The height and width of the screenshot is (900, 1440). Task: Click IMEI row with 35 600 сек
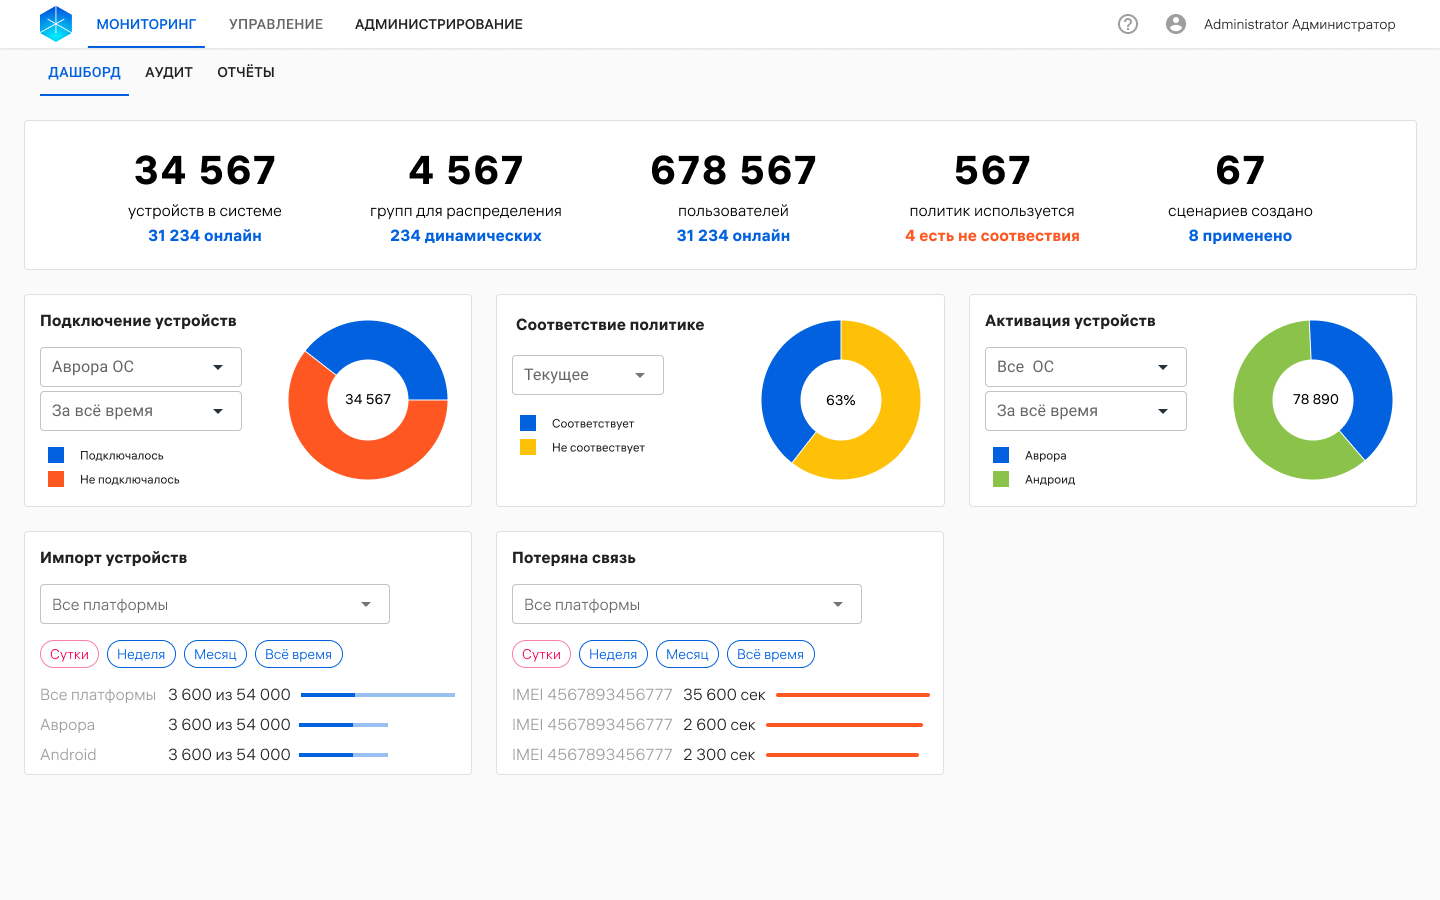point(721,695)
